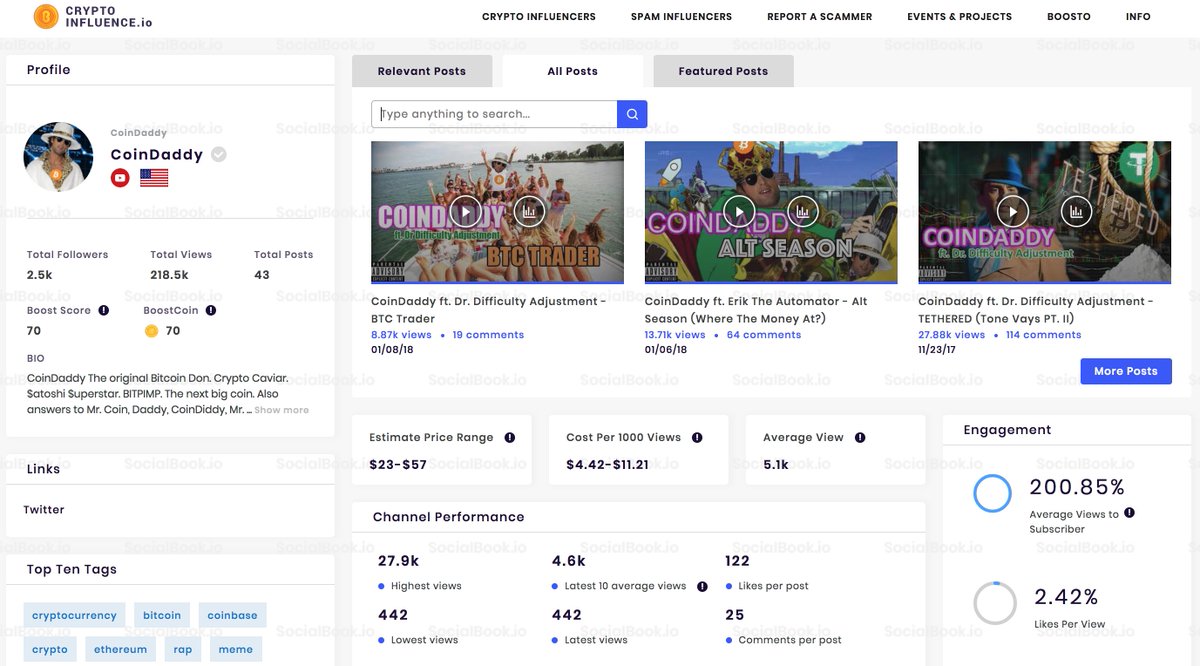
Task: Click the 200.85% engagement ring chart
Action: point(993,494)
